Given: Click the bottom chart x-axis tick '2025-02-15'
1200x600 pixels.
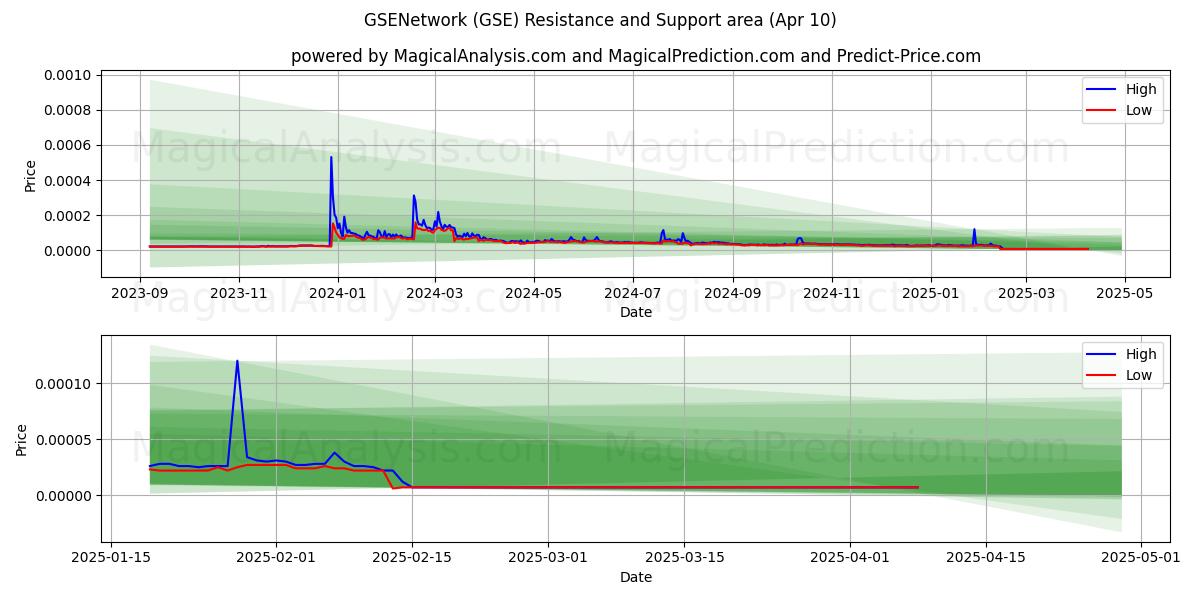Looking at the screenshot, I should tap(412, 558).
